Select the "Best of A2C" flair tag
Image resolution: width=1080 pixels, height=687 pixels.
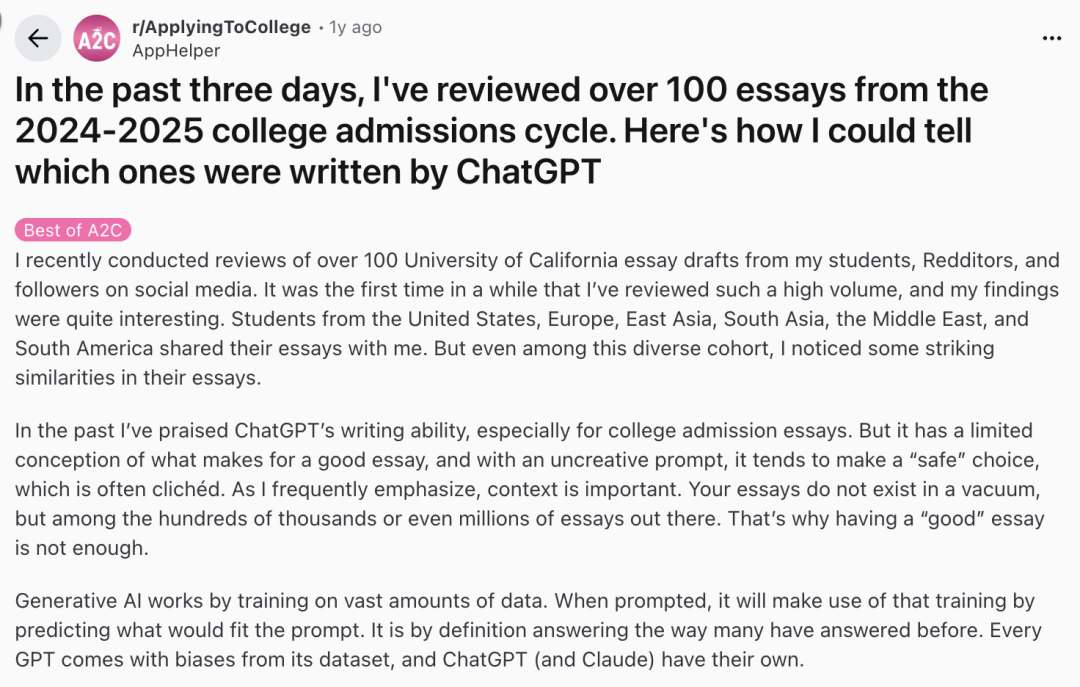[73, 230]
